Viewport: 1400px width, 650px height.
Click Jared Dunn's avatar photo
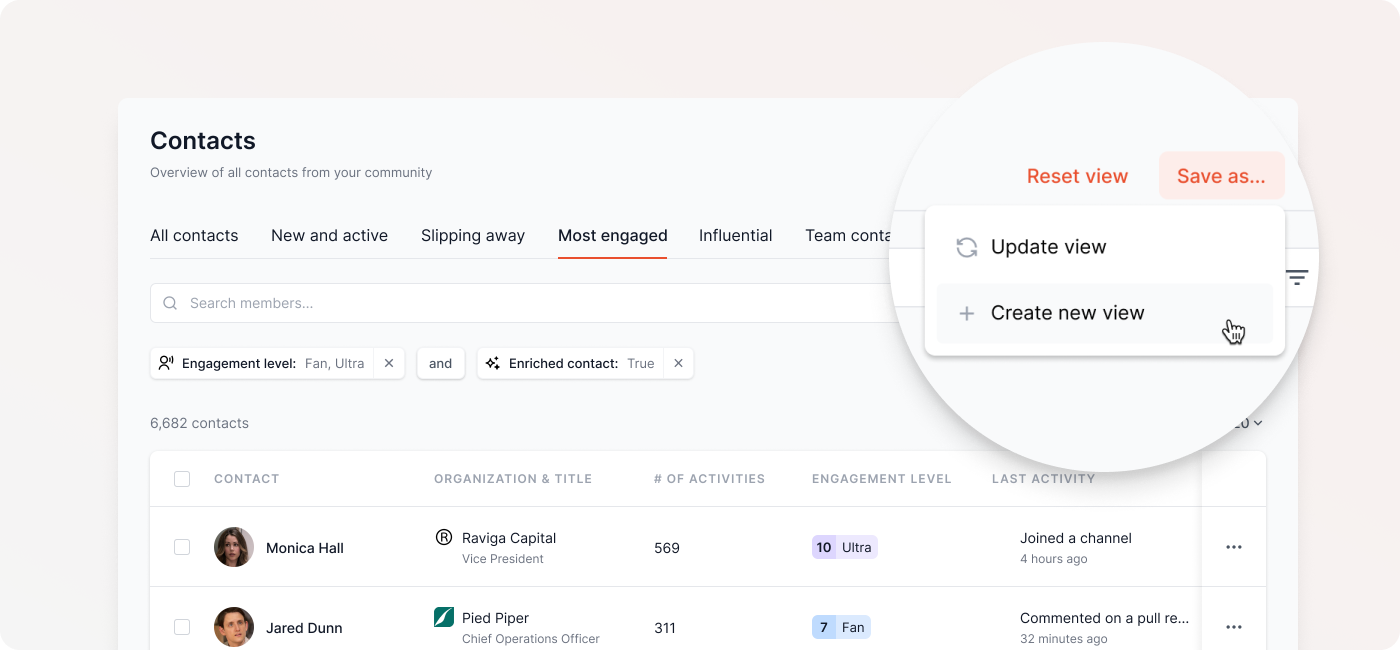(234, 627)
